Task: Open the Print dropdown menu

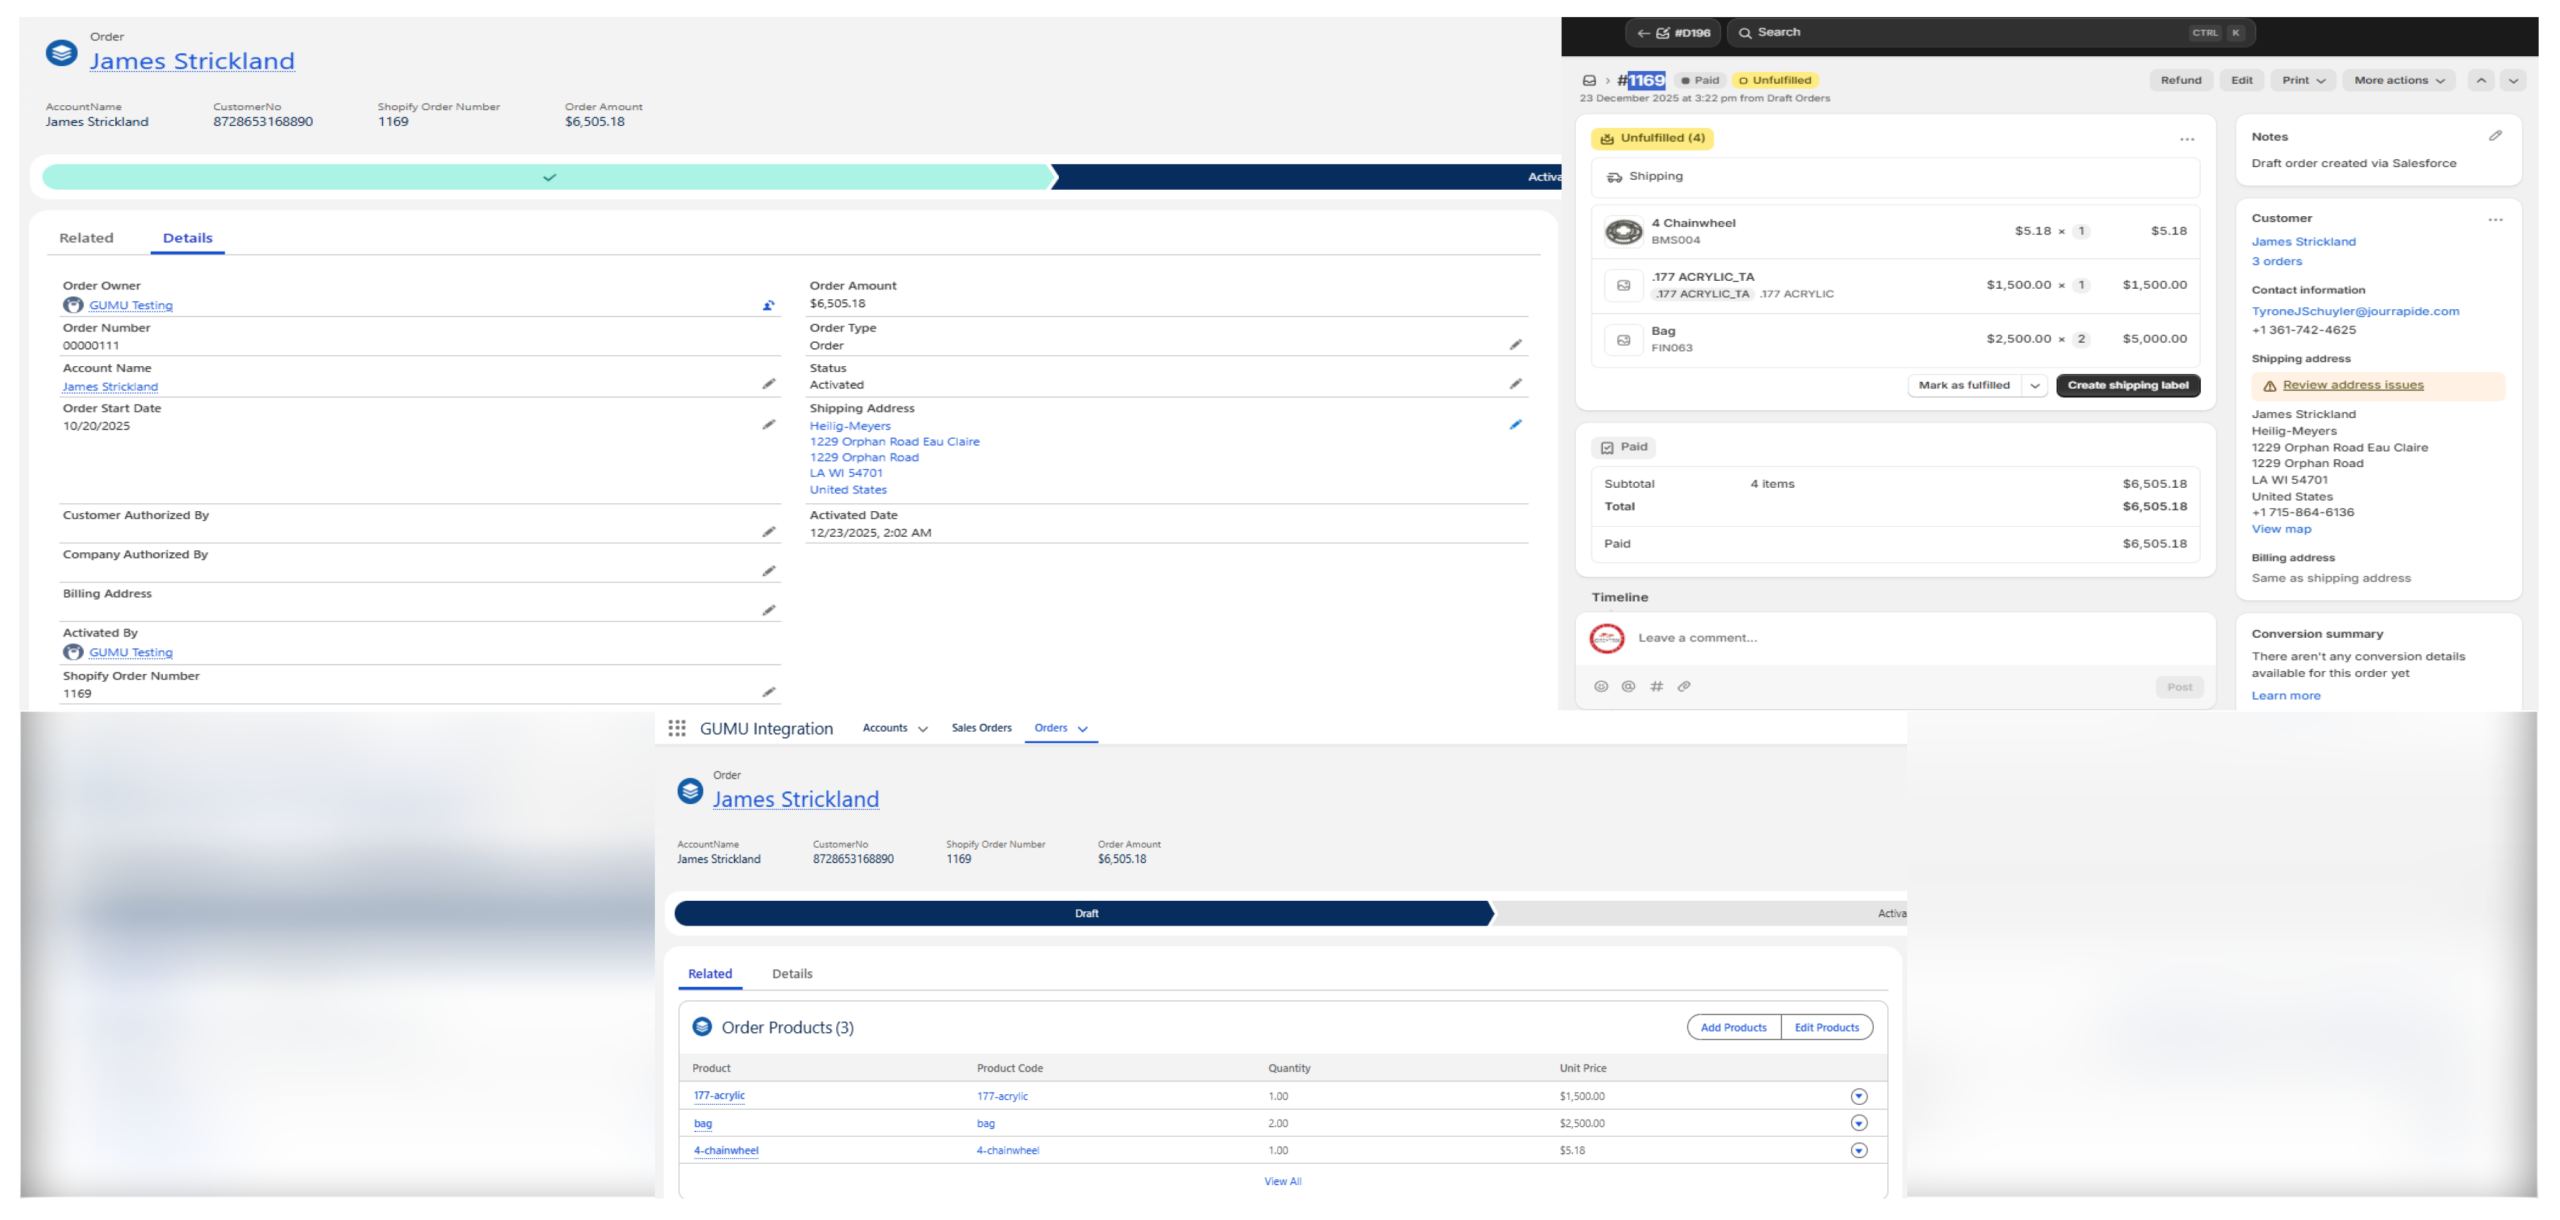Action: [x=2303, y=81]
